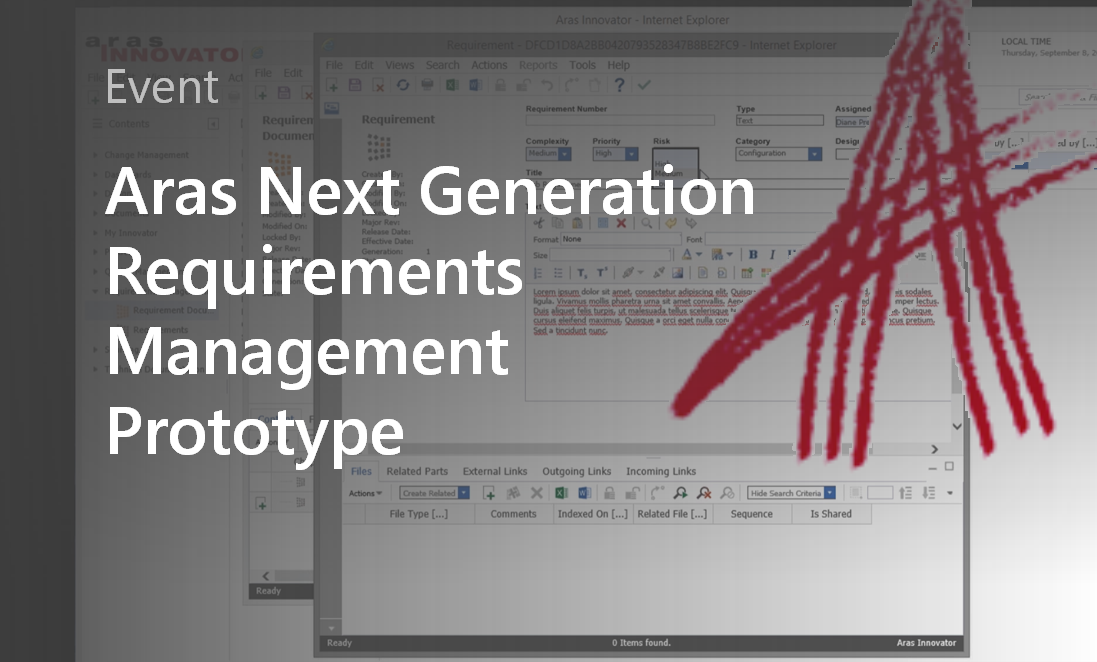
Task: Save the requirement using the save icon
Action: click(x=354, y=87)
